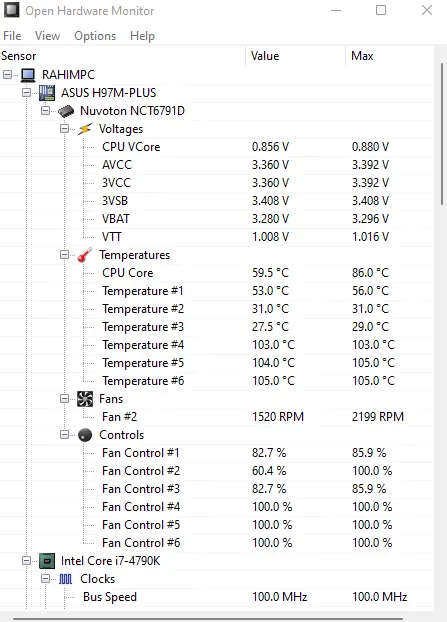Click the vertical scrollbar thumb
Image resolution: width=447 pixels, height=622 pixels.
coord(442,134)
